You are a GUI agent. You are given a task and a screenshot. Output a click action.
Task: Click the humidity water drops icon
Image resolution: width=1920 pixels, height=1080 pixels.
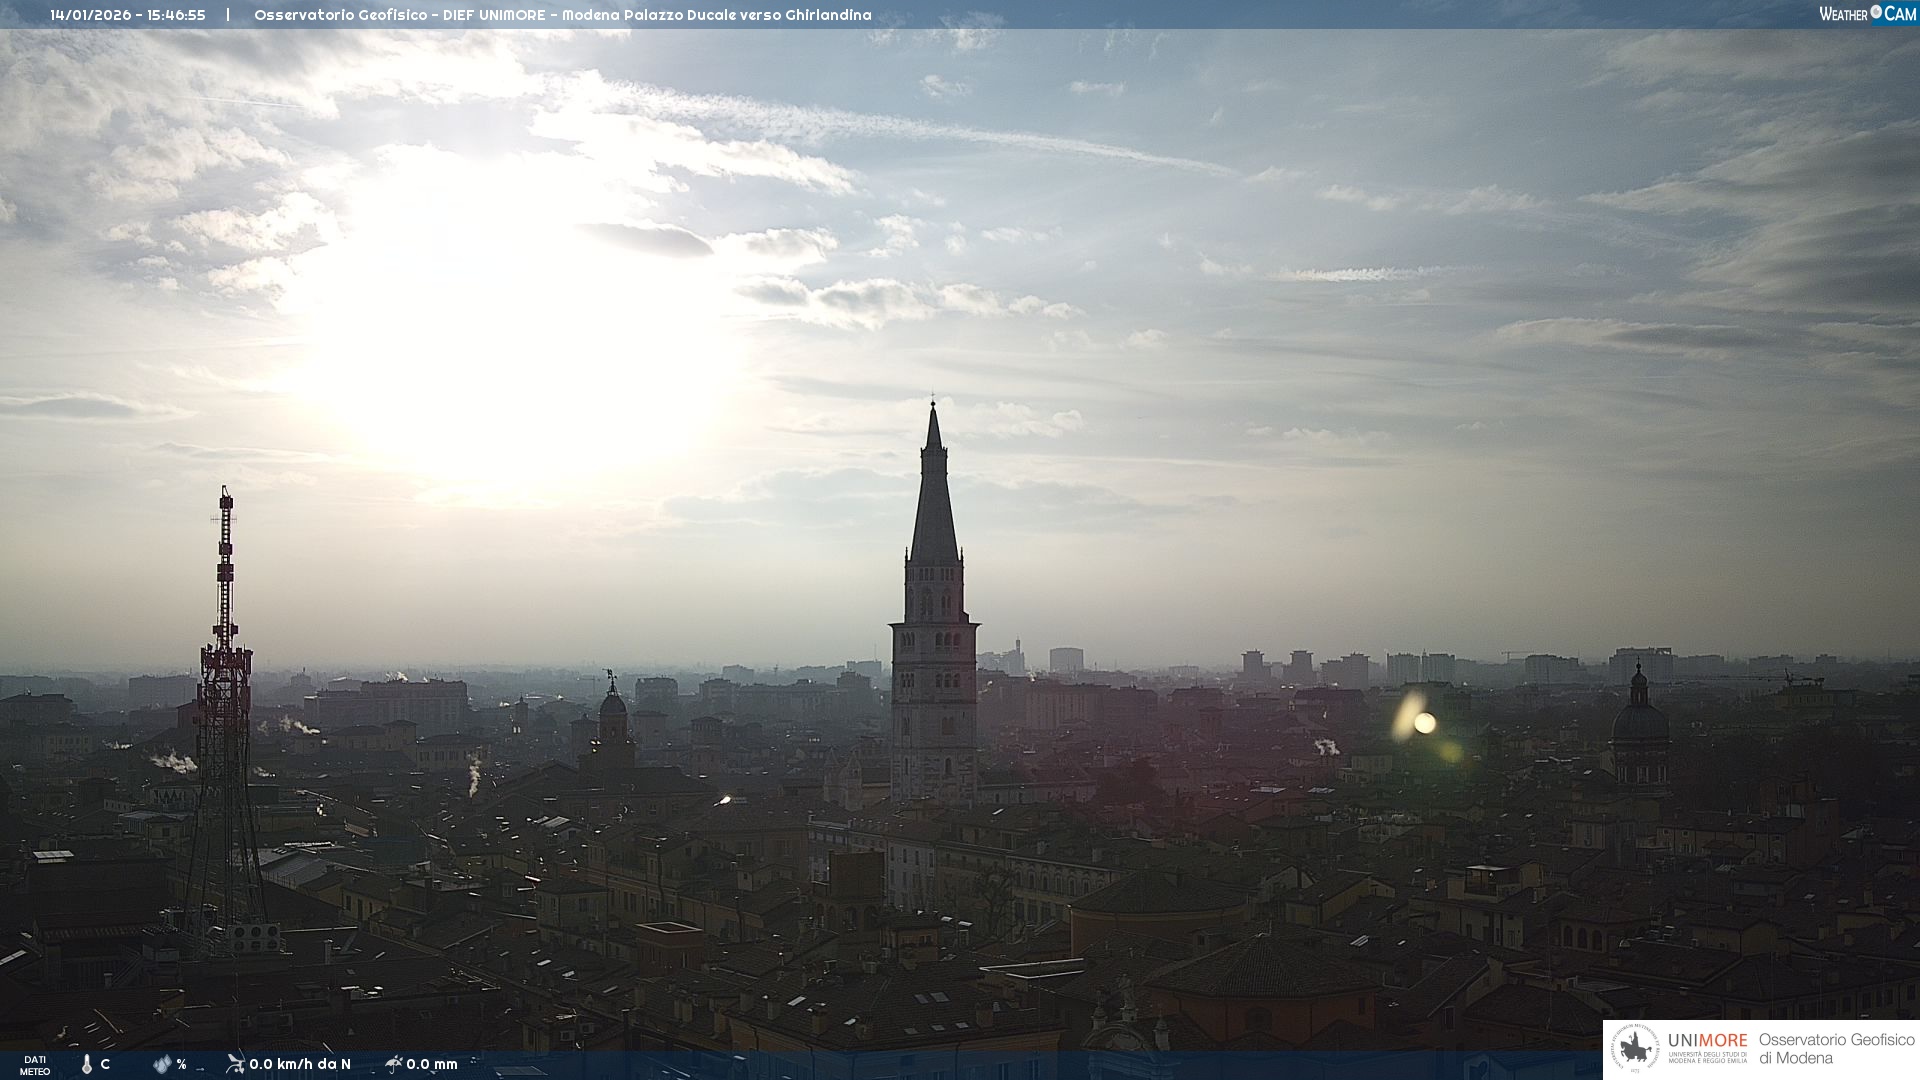pos(162,1064)
